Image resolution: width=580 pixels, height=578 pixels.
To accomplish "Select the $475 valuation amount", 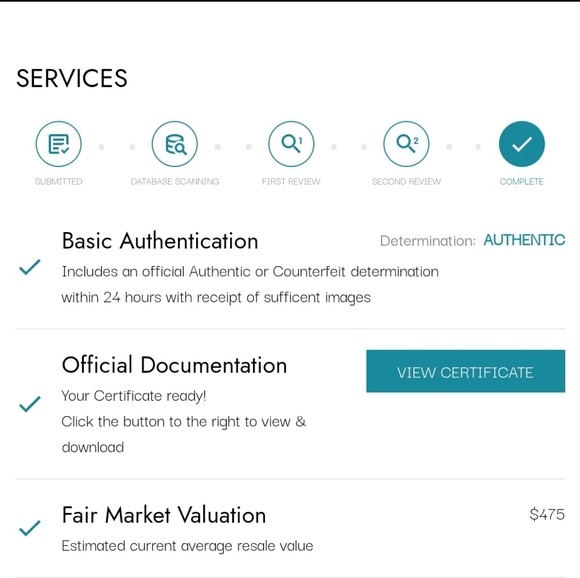I will tap(547, 514).
